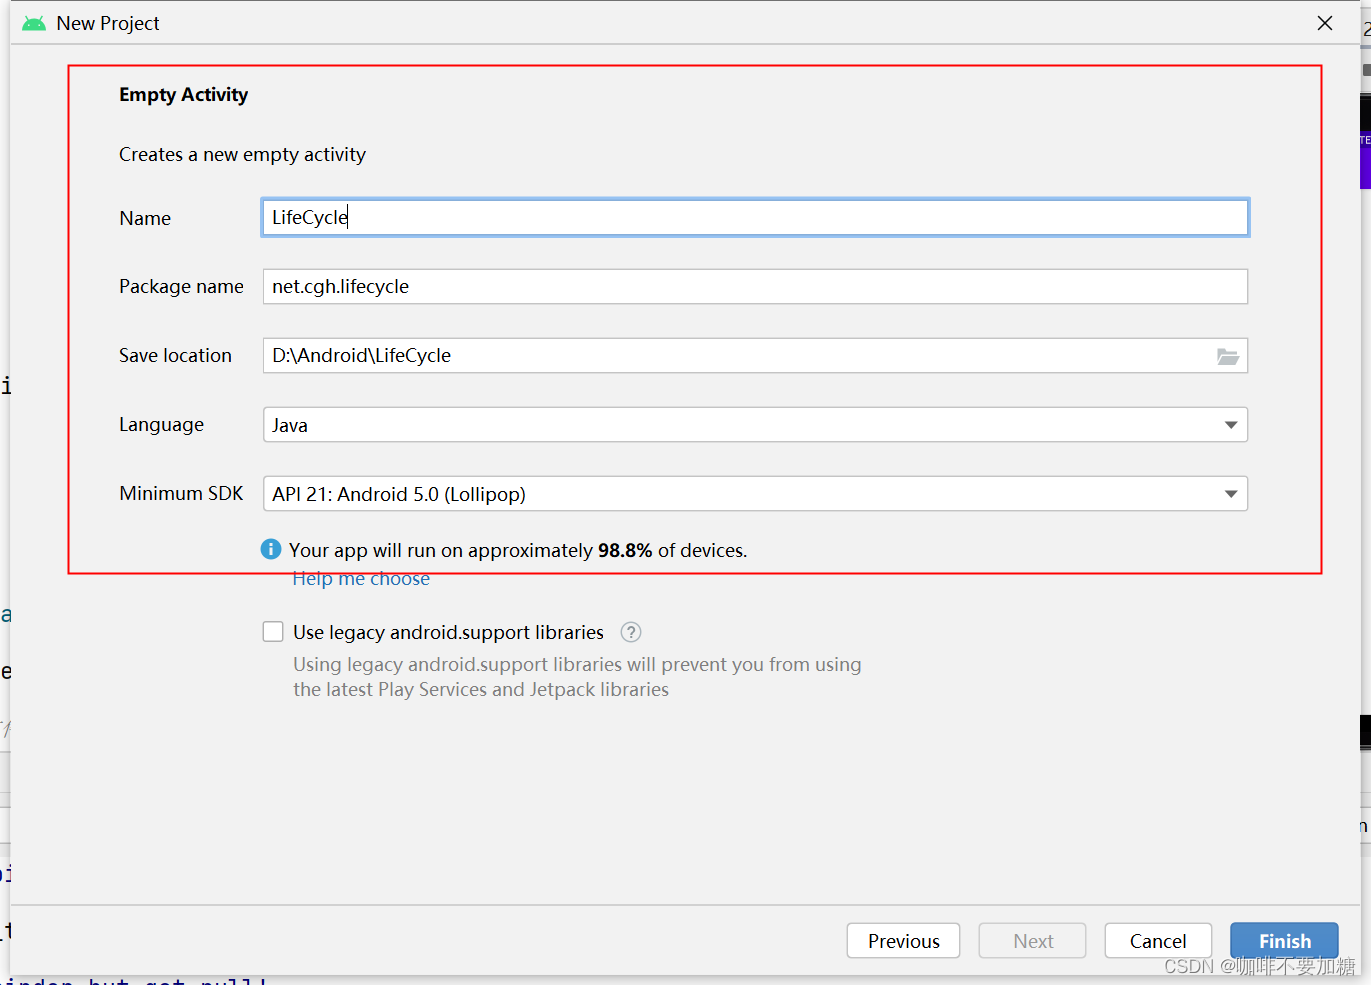
Task: Click the Package name field net.cgh.lifecycle
Action: 755,287
